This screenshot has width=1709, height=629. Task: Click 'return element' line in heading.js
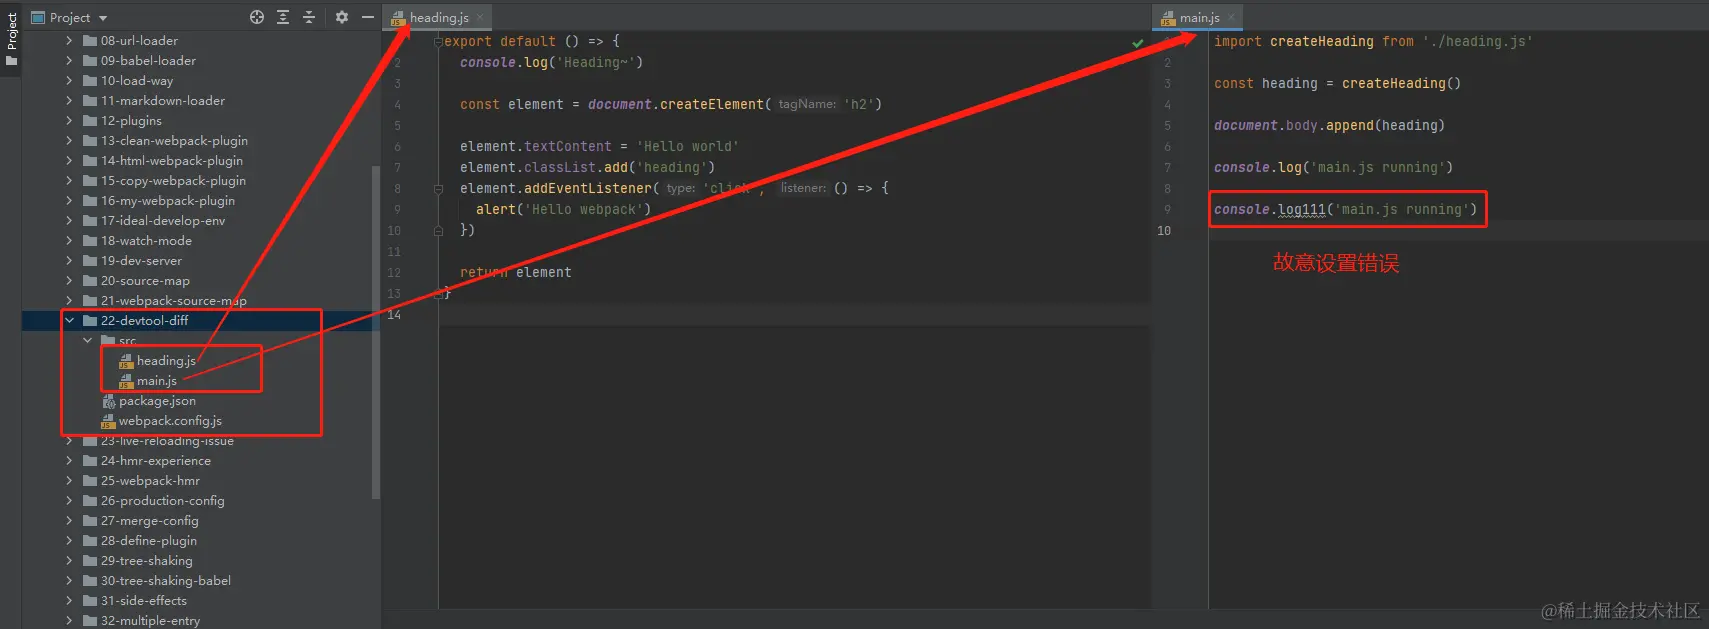pos(516,272)
